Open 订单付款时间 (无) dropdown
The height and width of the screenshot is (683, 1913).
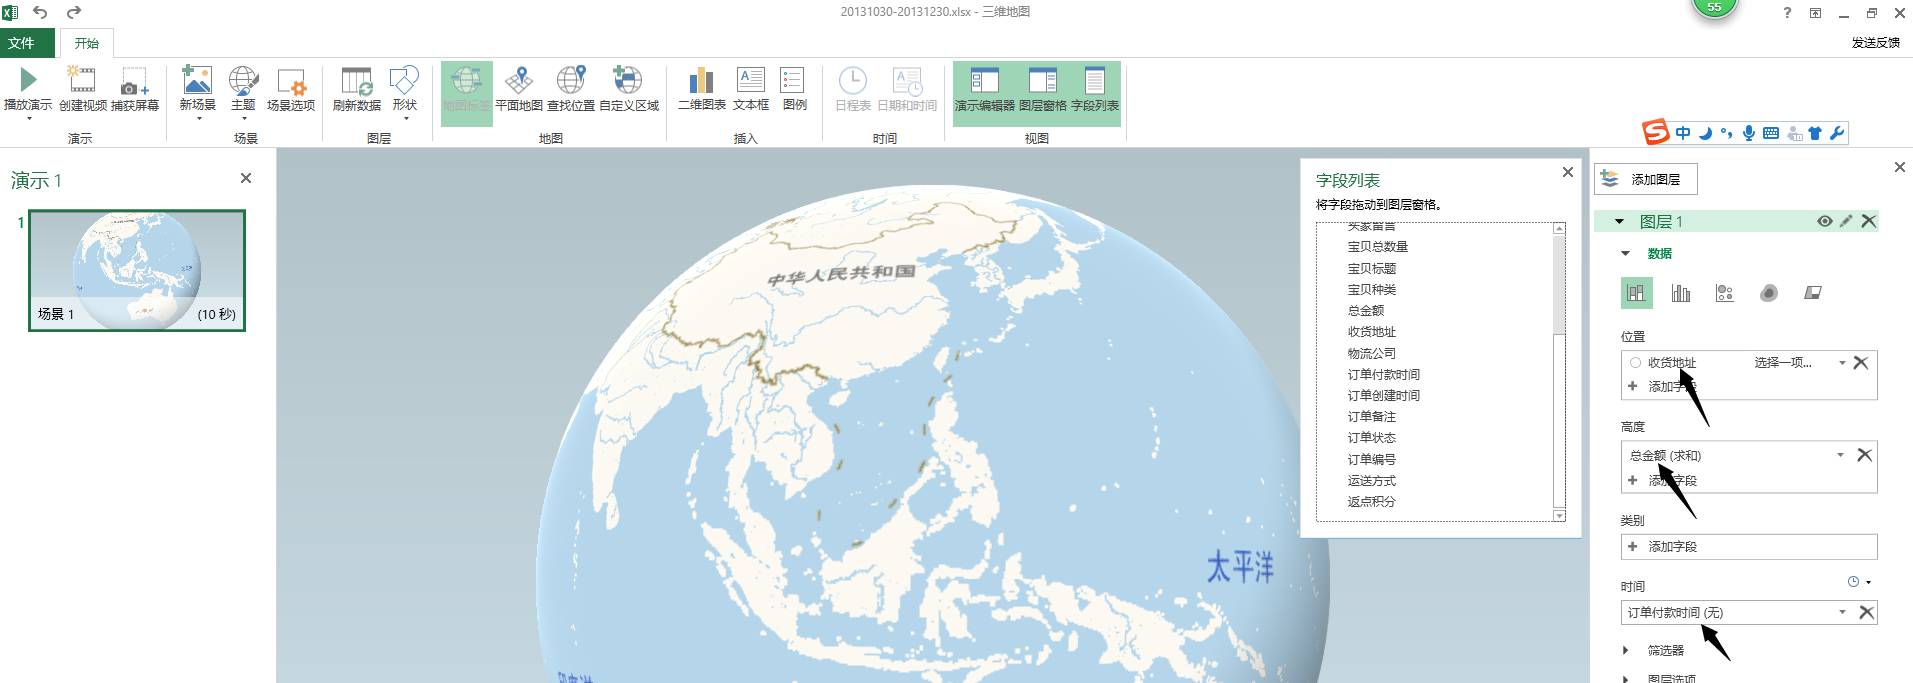pyautogui.click(x=1842, y=612)
